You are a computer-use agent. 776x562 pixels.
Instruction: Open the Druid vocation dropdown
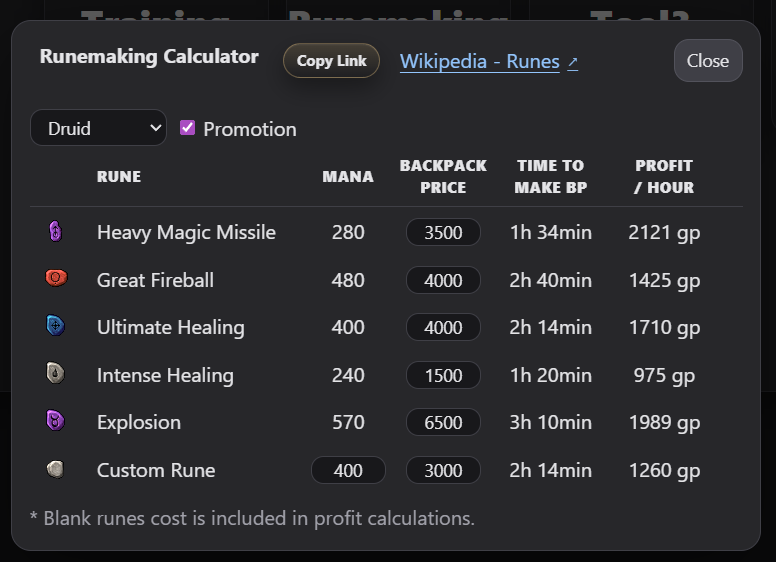[98, 128]
